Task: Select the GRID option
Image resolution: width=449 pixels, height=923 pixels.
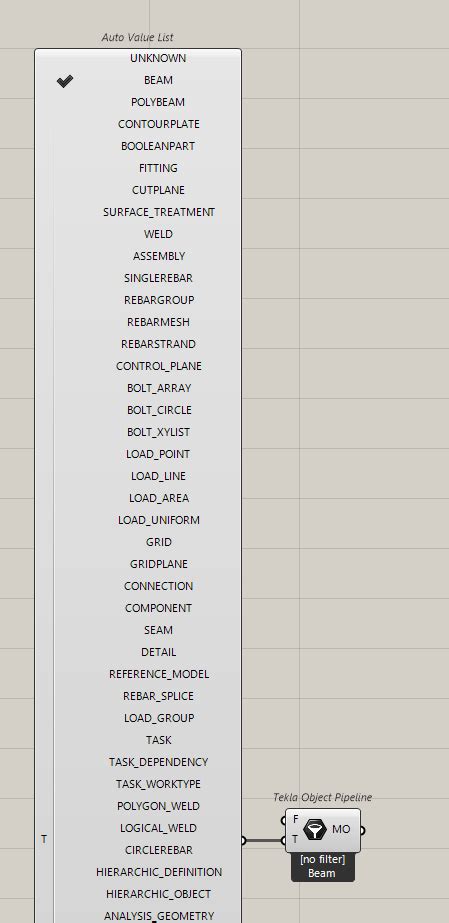Action: (x=158, y=542)
